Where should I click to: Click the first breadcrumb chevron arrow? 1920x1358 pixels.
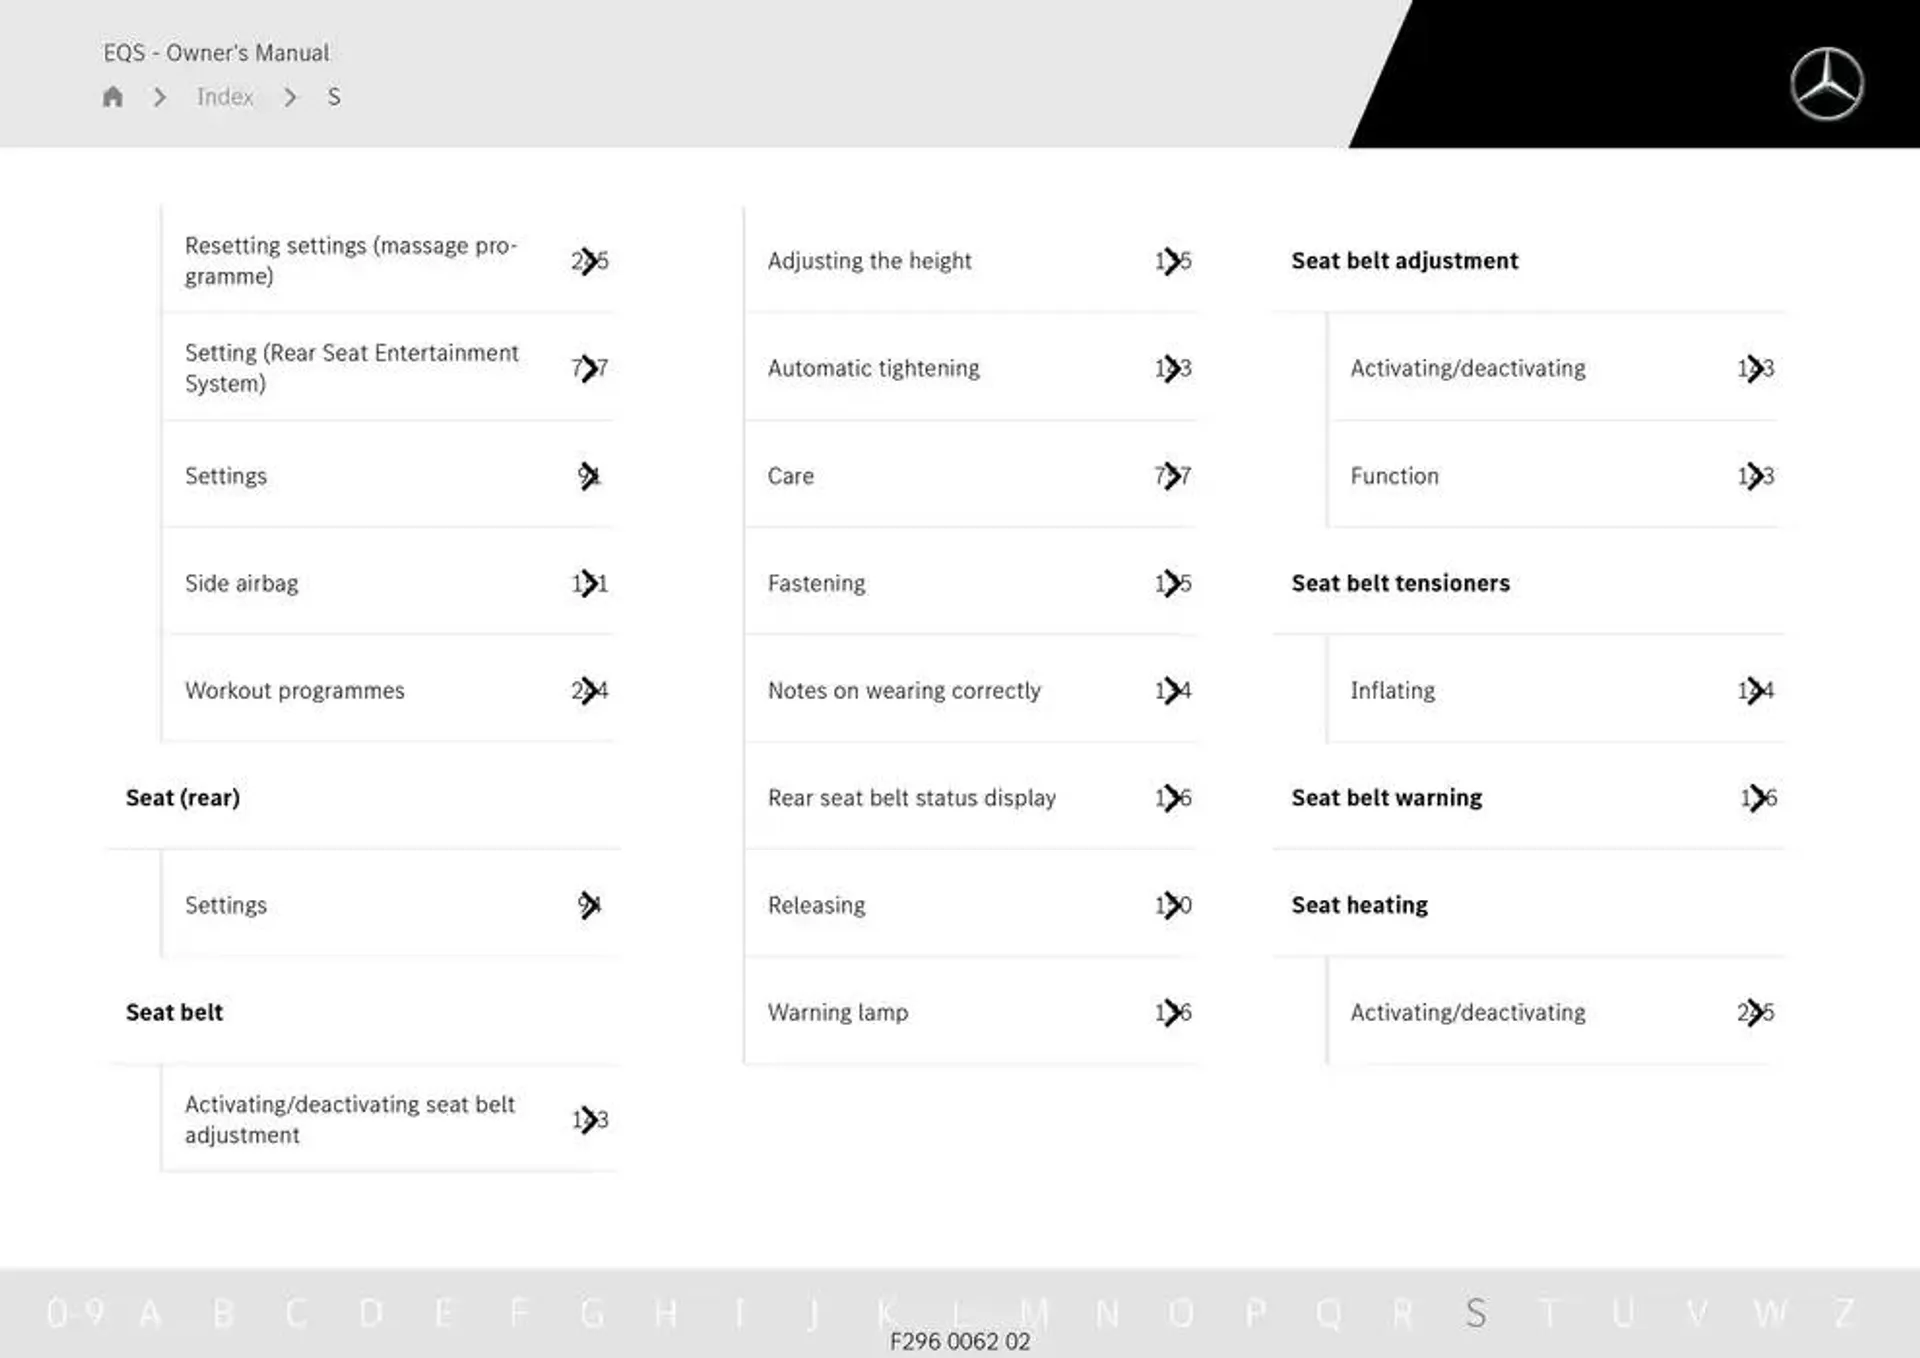[x=160, y=97]
